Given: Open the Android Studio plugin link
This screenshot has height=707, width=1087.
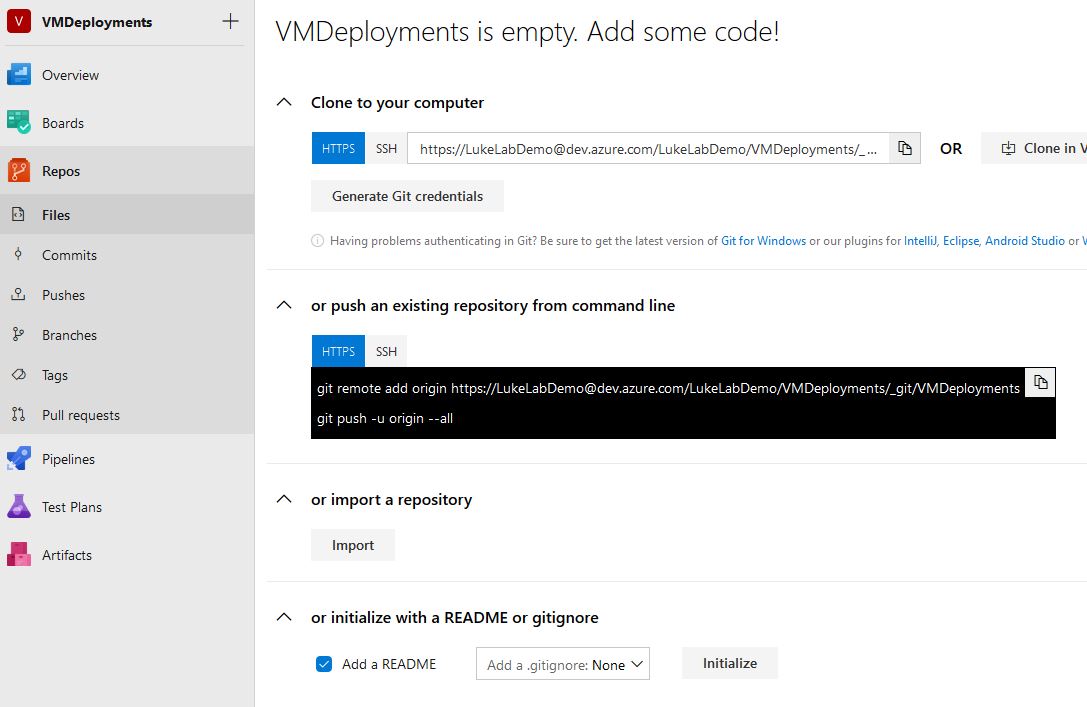Looking at the screenshot, I should (1025, 241).
